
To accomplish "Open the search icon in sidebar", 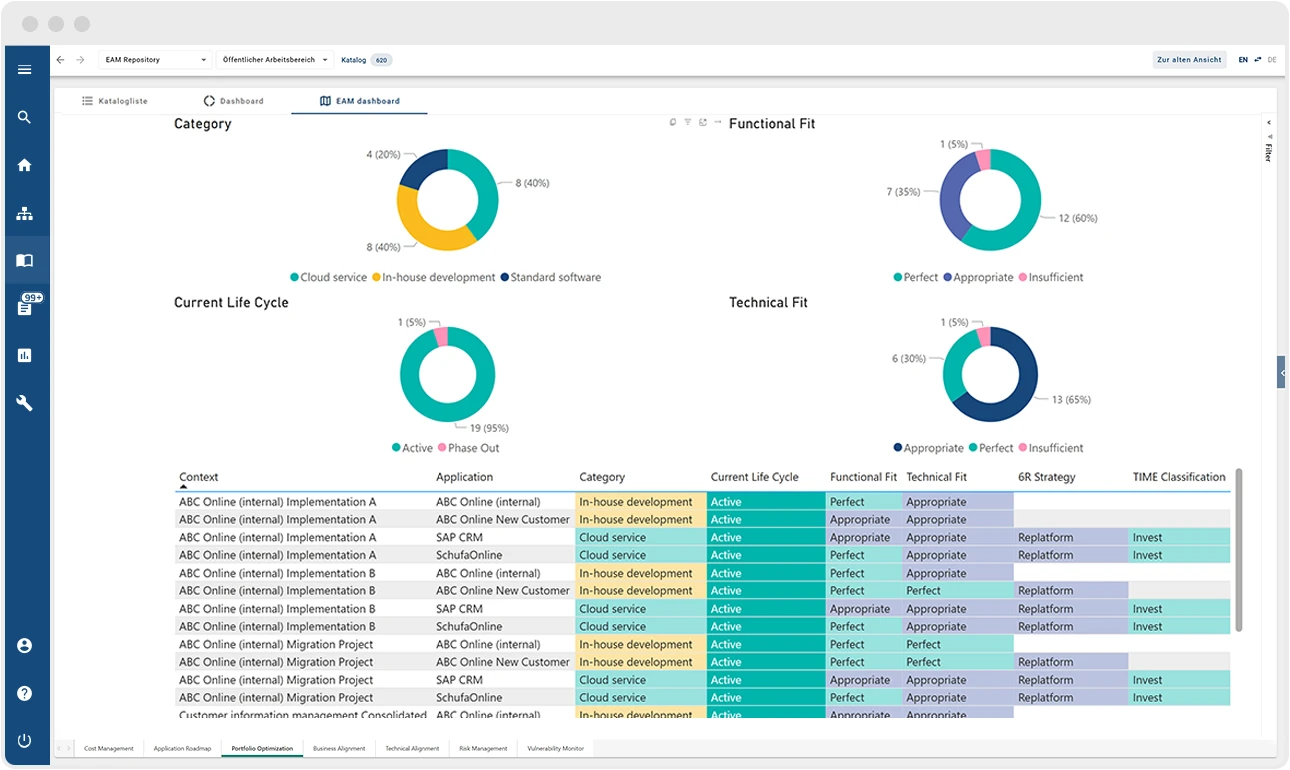I will [25, 117].
